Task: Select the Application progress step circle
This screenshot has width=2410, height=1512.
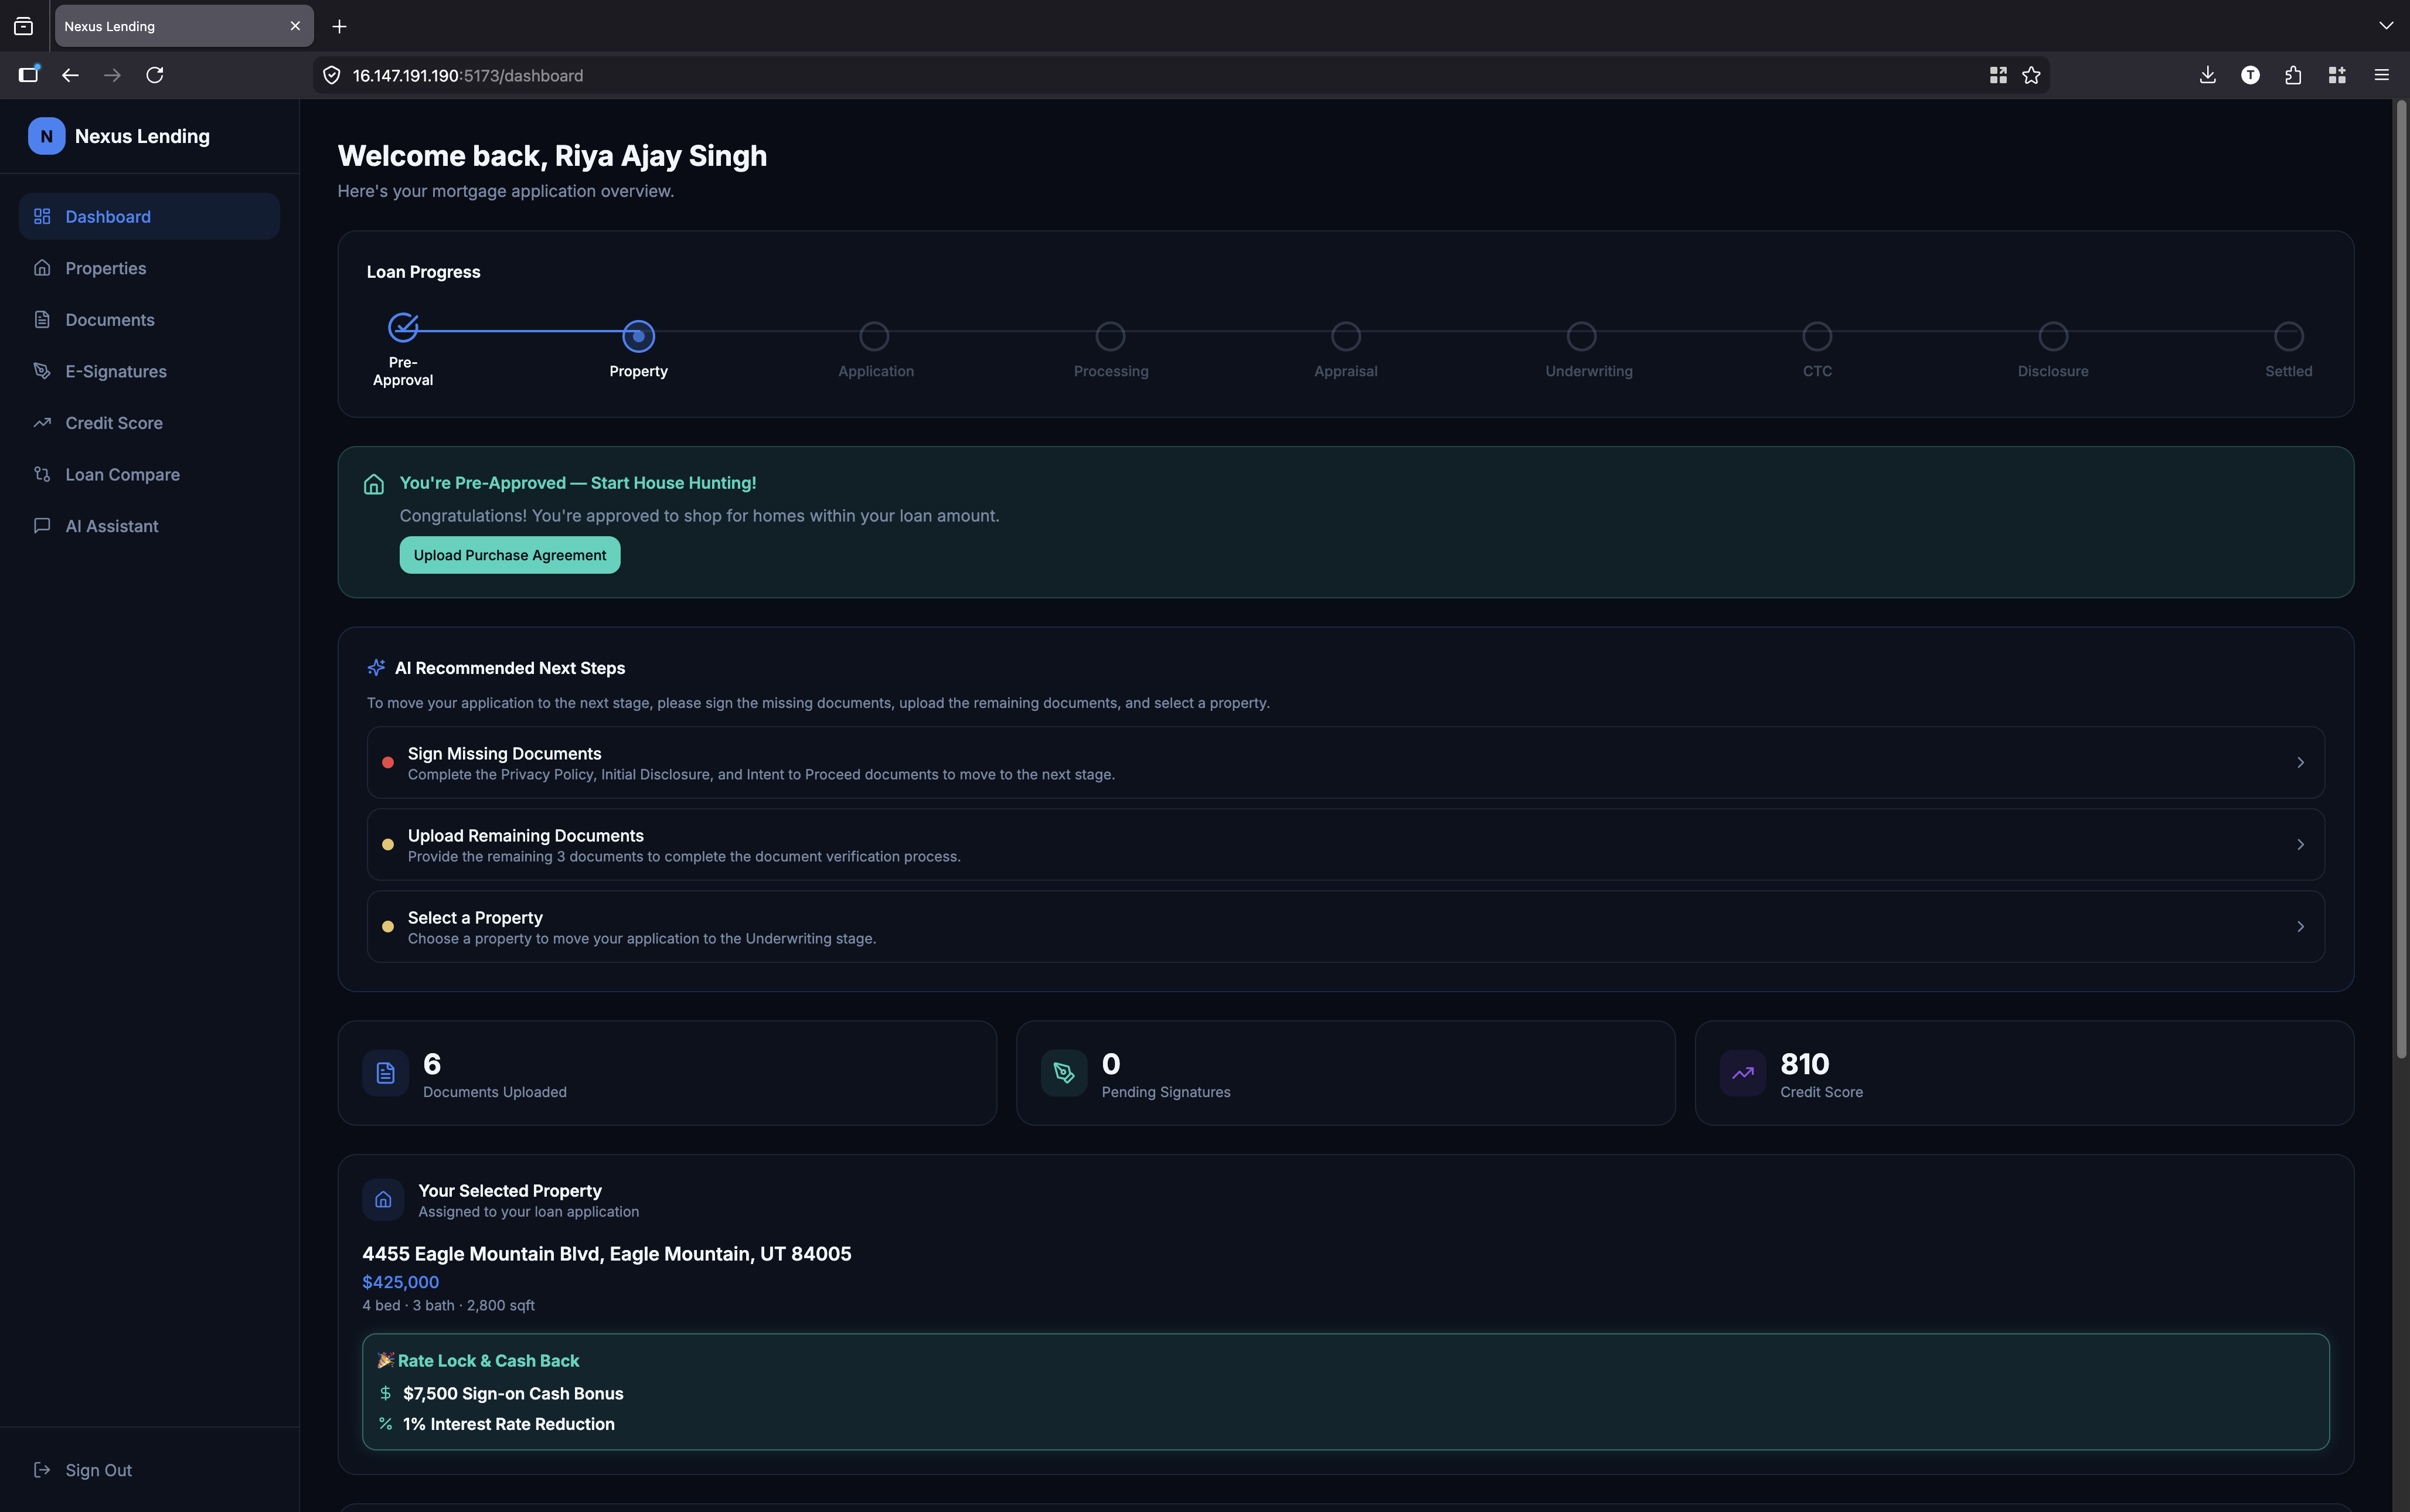Action: click(x=874, y=336)
